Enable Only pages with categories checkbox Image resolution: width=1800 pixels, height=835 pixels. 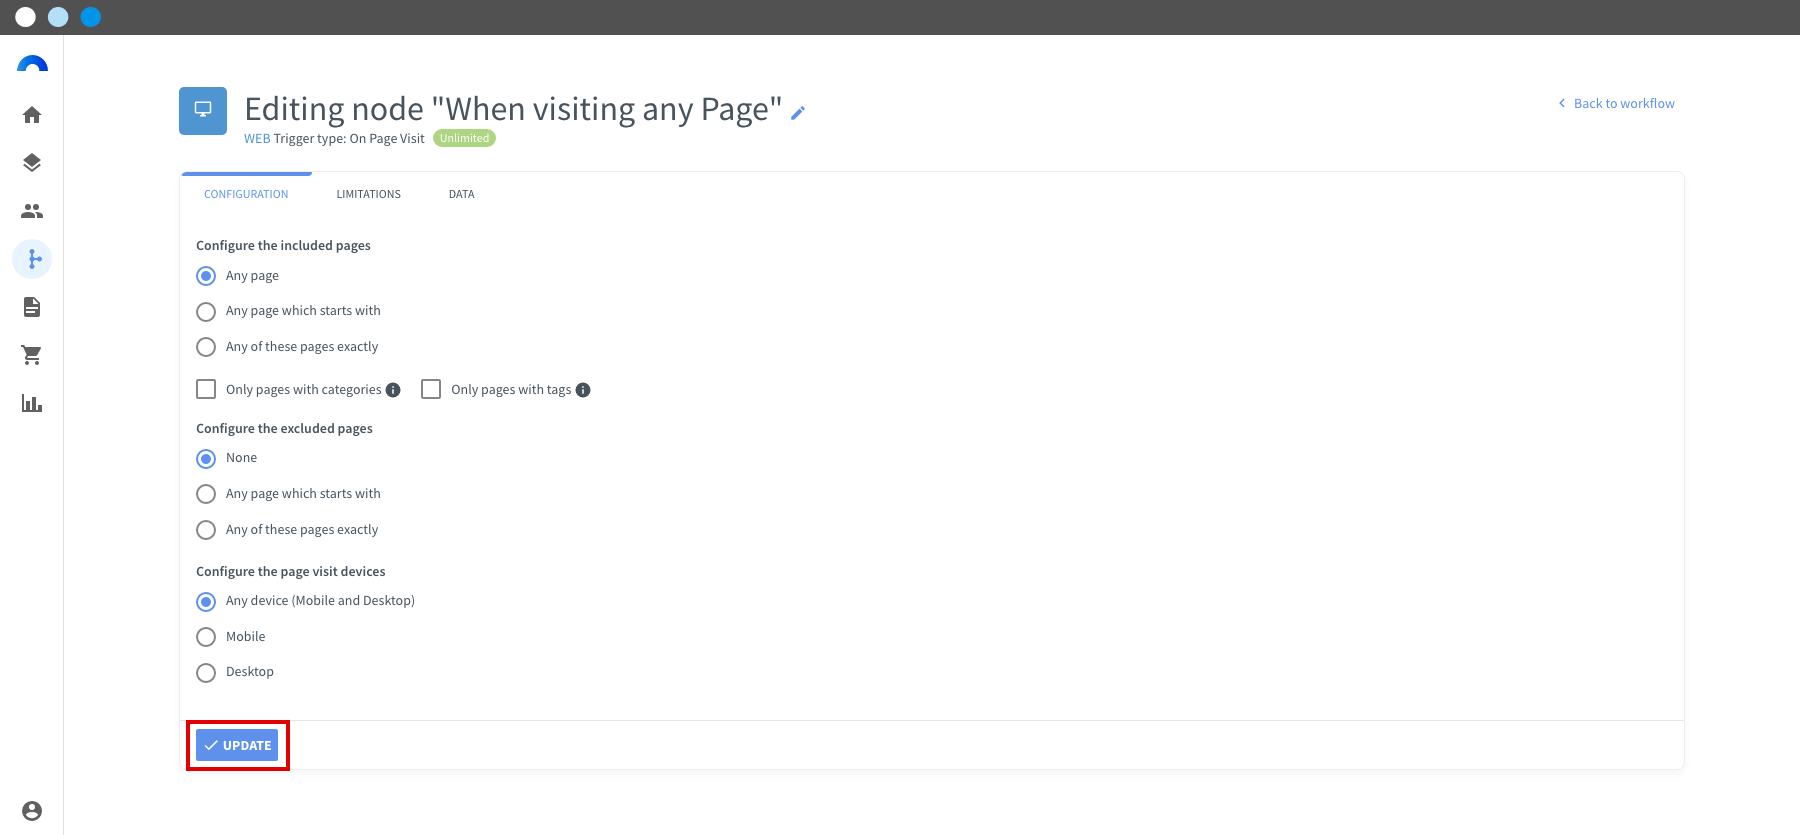pos(206,389)
